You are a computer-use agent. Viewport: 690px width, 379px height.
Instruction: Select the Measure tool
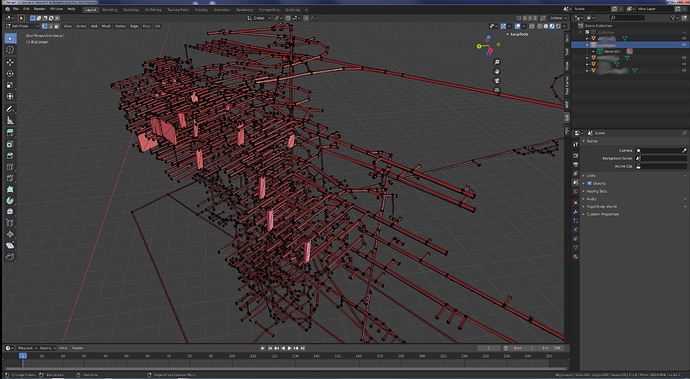pos(10,121)
